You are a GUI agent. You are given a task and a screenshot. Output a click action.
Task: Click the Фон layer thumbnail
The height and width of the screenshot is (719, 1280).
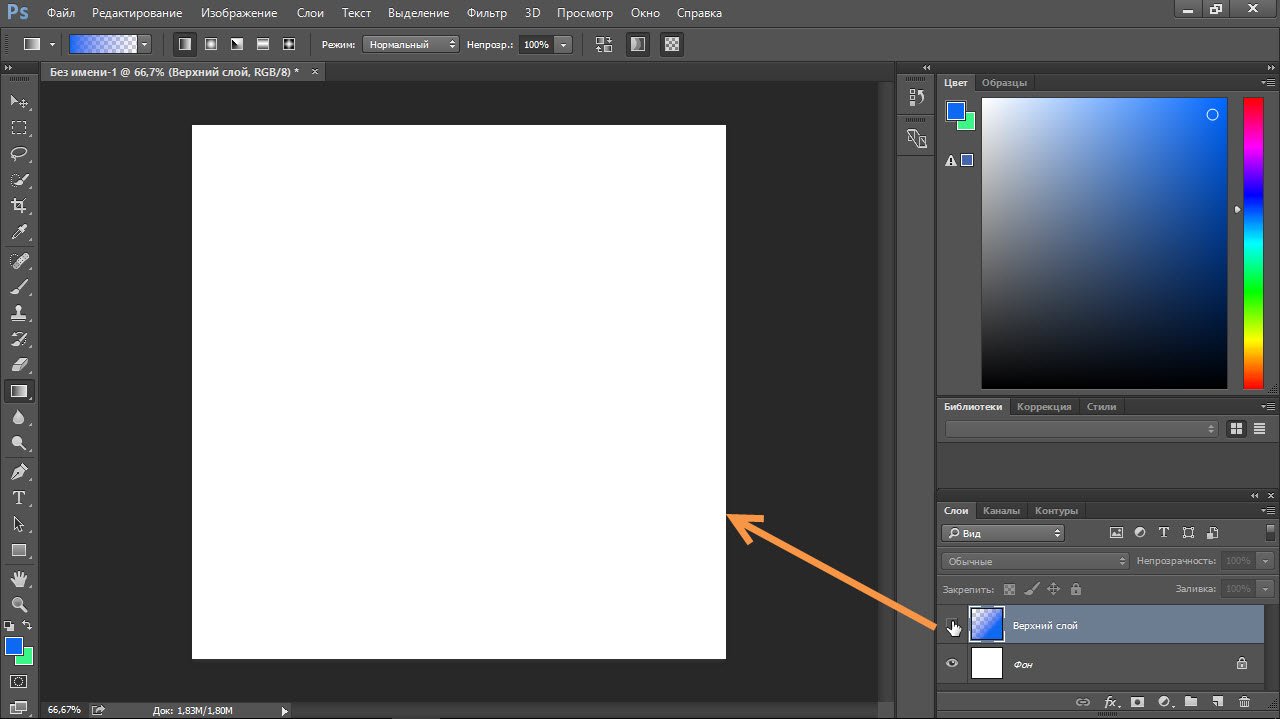[987, 664]
